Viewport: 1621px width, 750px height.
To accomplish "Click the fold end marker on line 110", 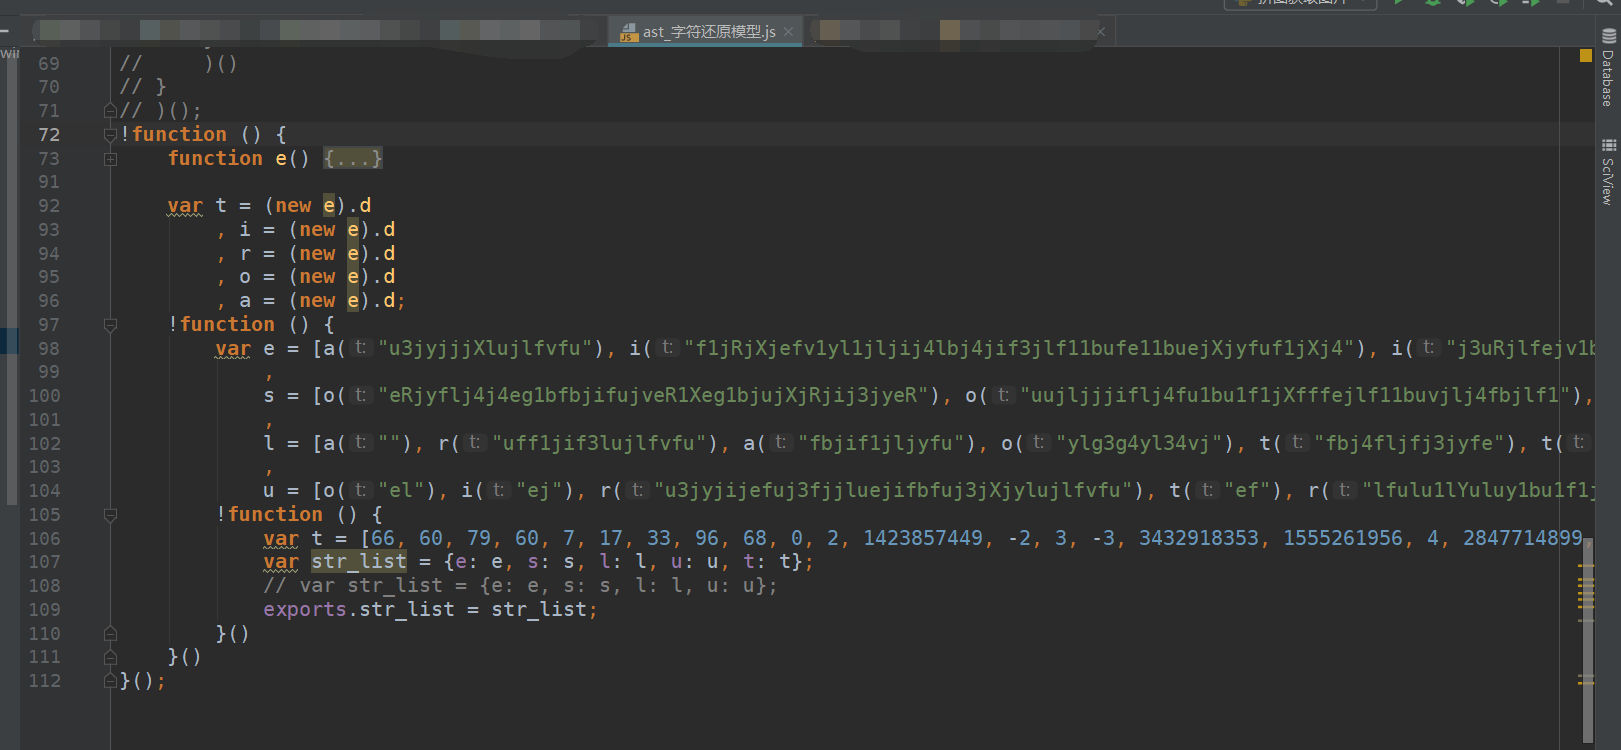I will (x=110, y=634).
